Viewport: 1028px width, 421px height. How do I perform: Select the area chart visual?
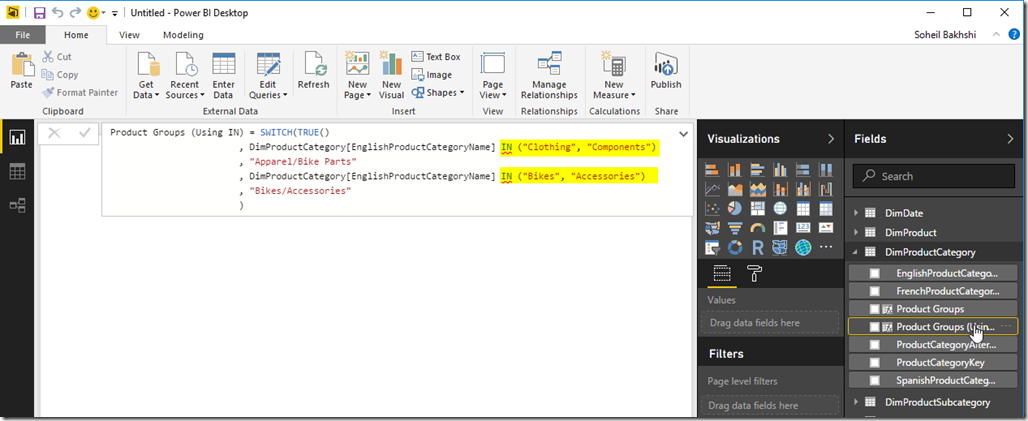pos(734,190)
